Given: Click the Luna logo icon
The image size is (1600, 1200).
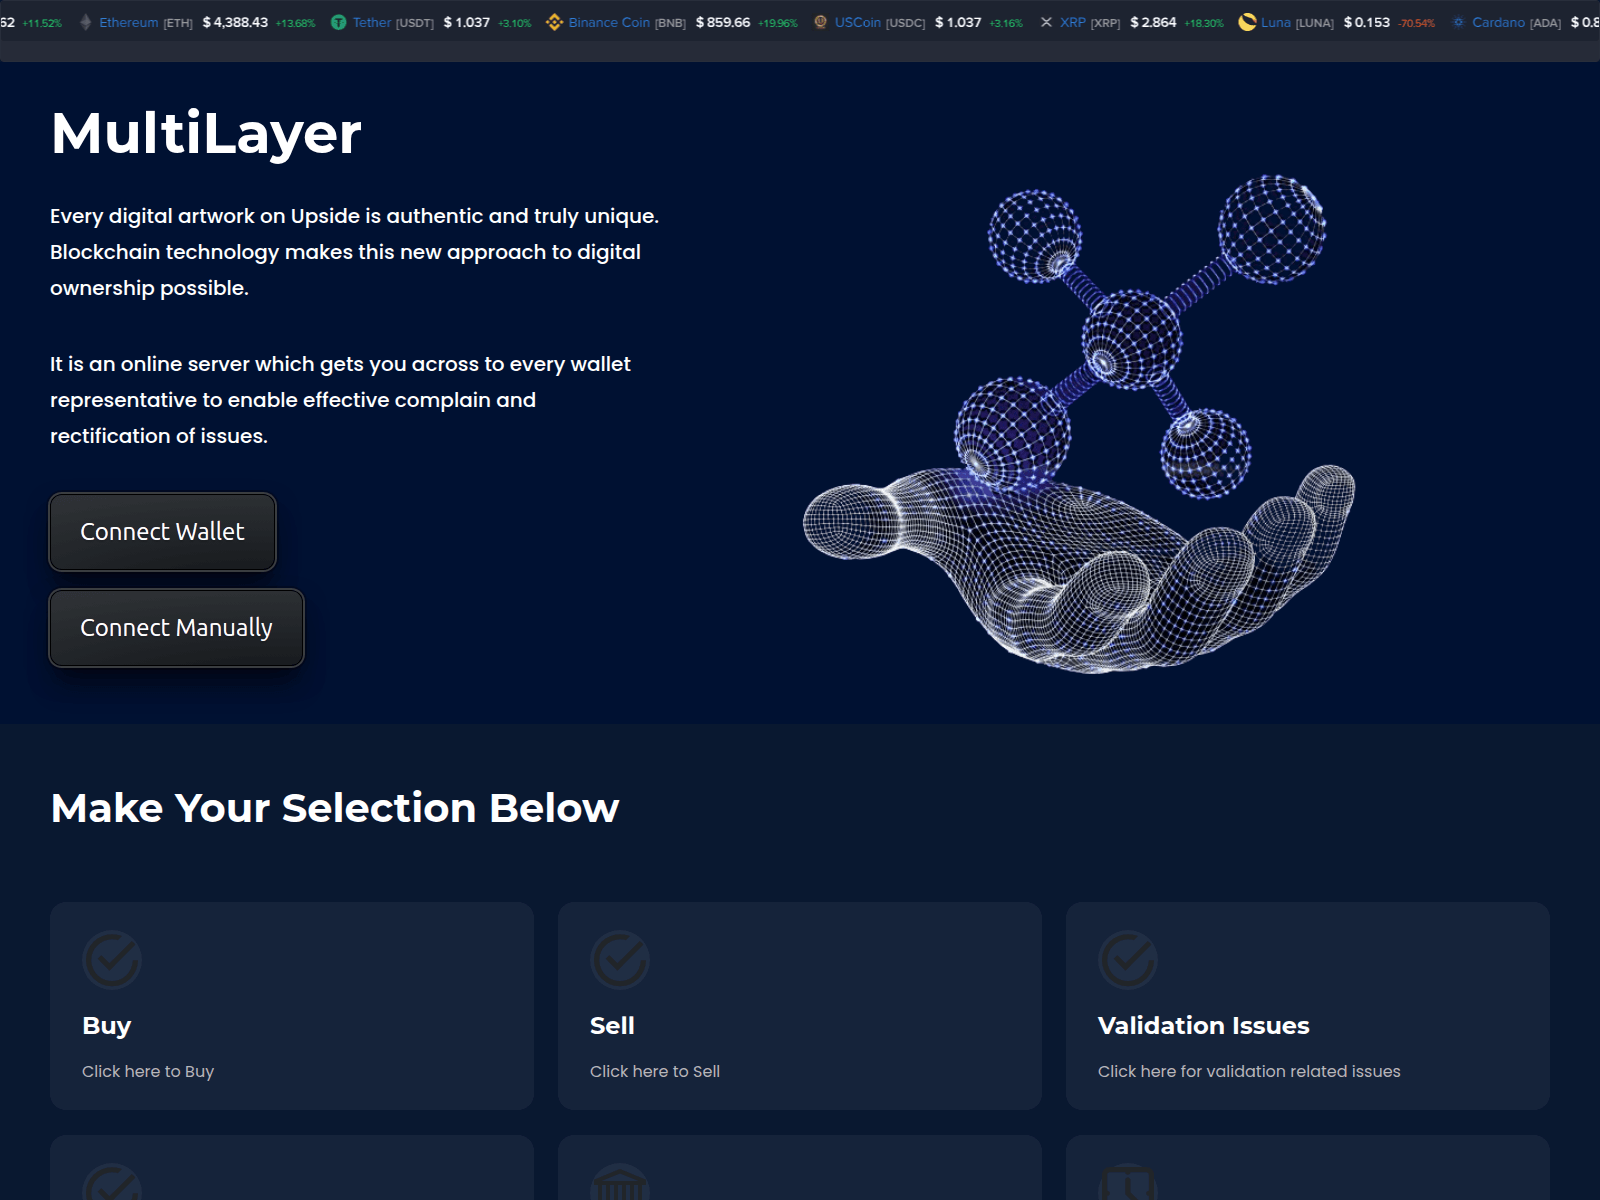Looking at the screenshot, I should tap(1247, 22).
